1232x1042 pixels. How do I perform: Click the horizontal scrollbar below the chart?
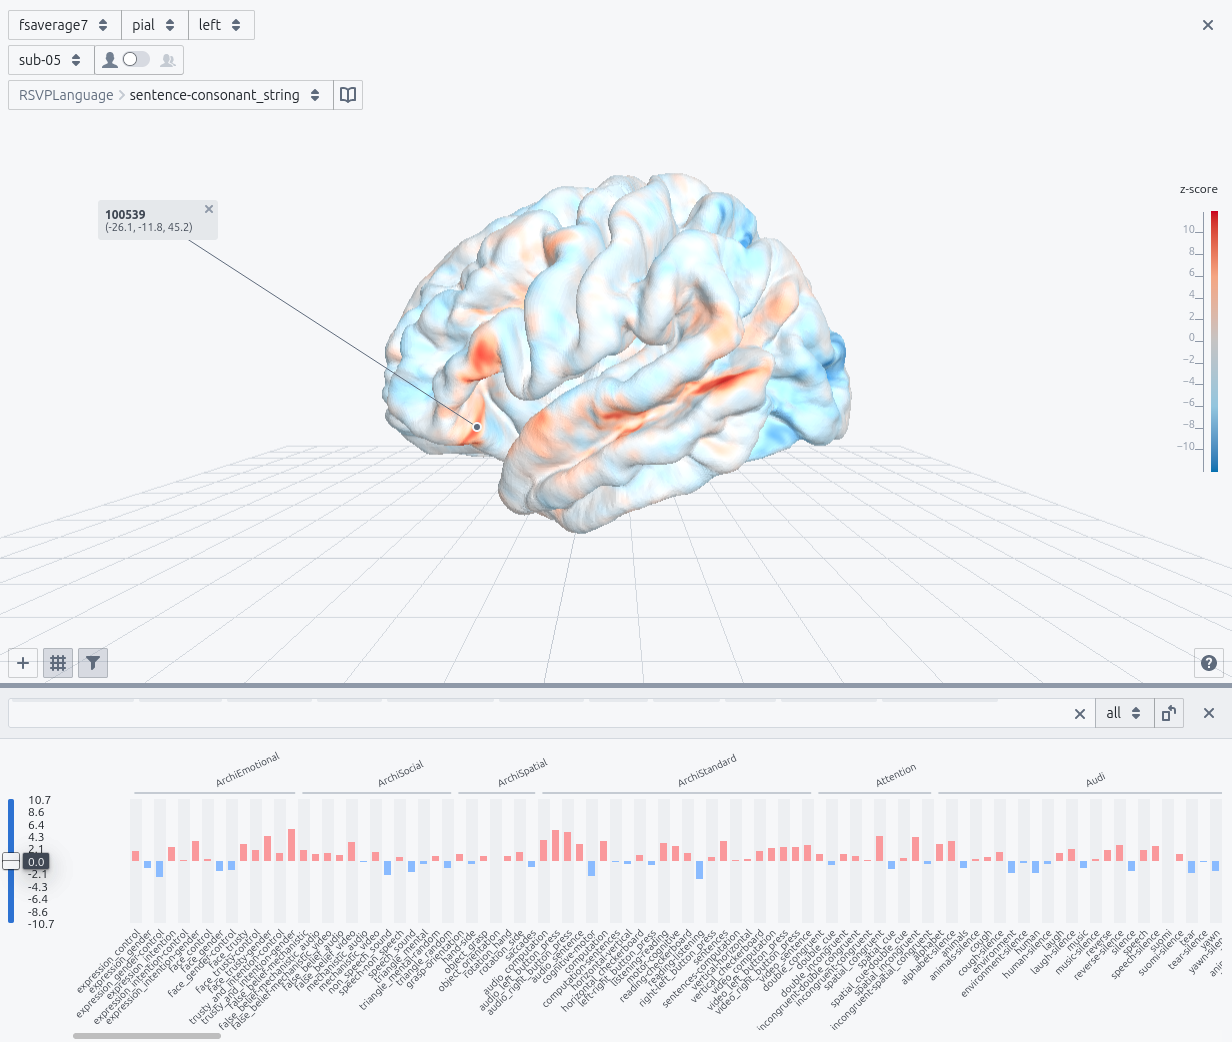[146, 1036]
